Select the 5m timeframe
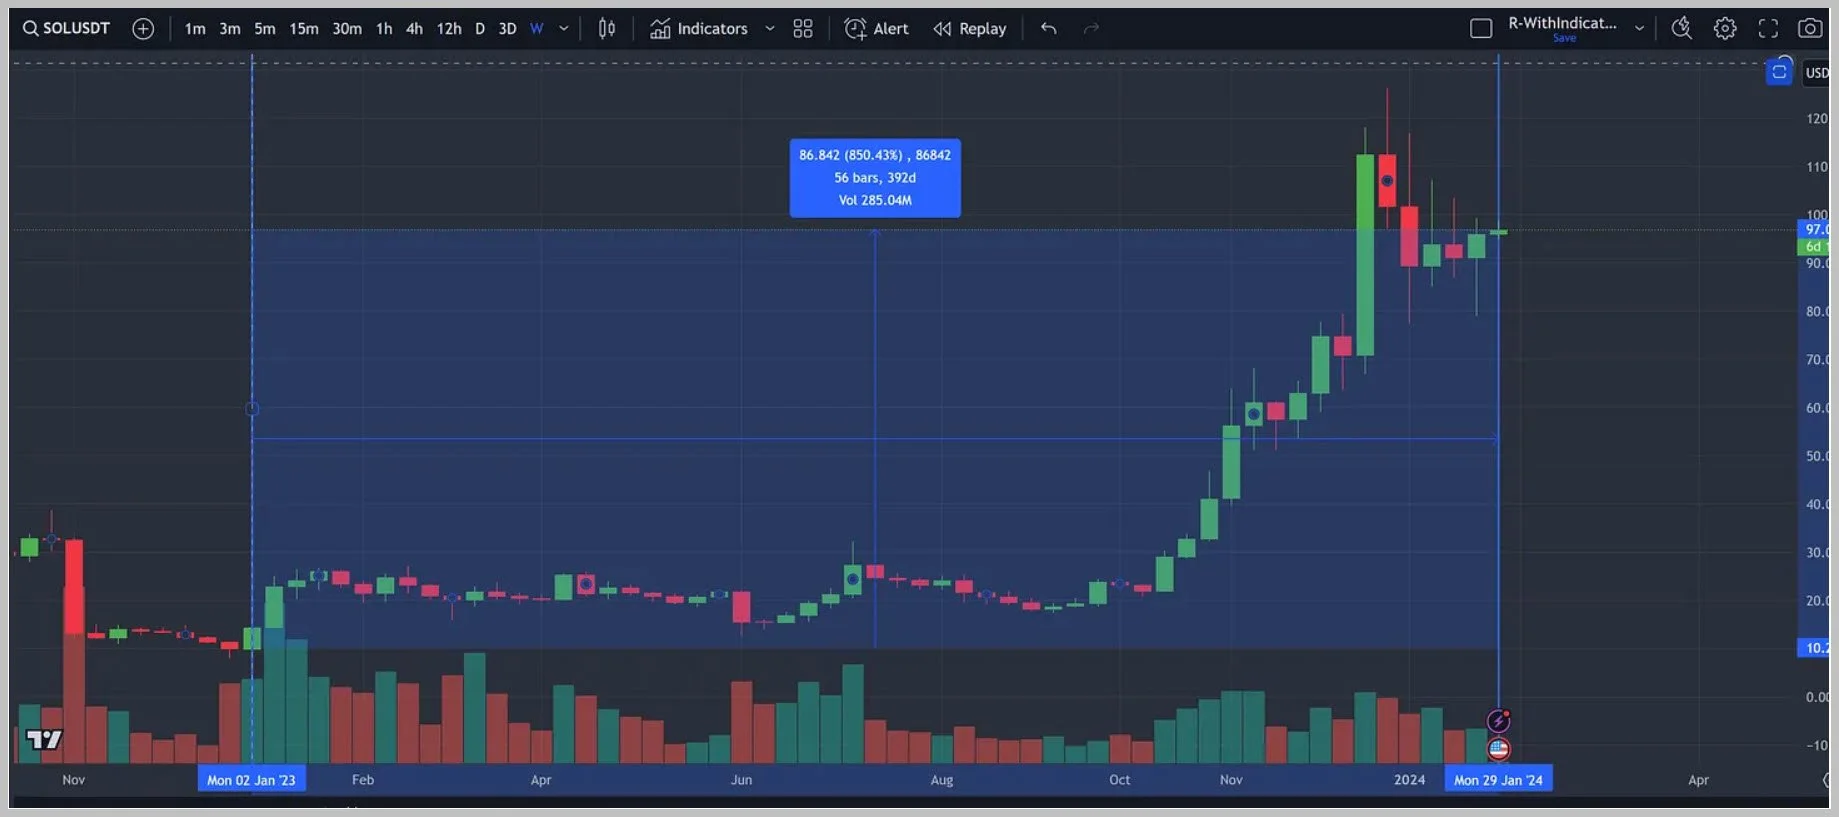 tap(265, 29)
